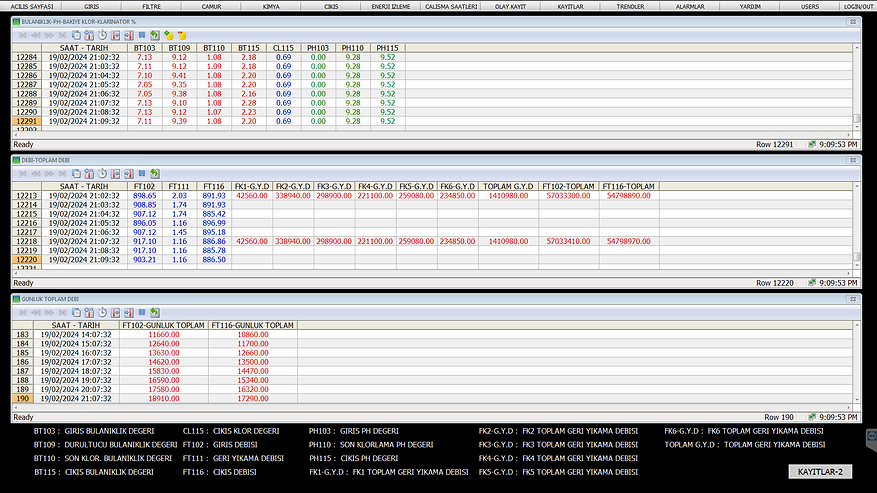Open the TRENDLER menu
Viewport: 877px width, 493px height.
[630, 6]
